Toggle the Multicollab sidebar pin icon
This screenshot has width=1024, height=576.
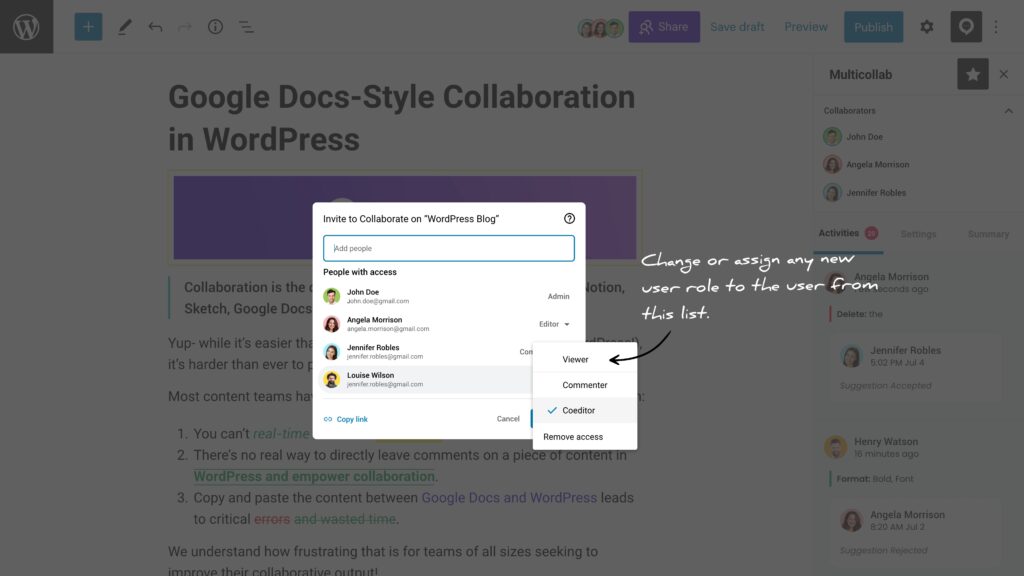(966, 27)
